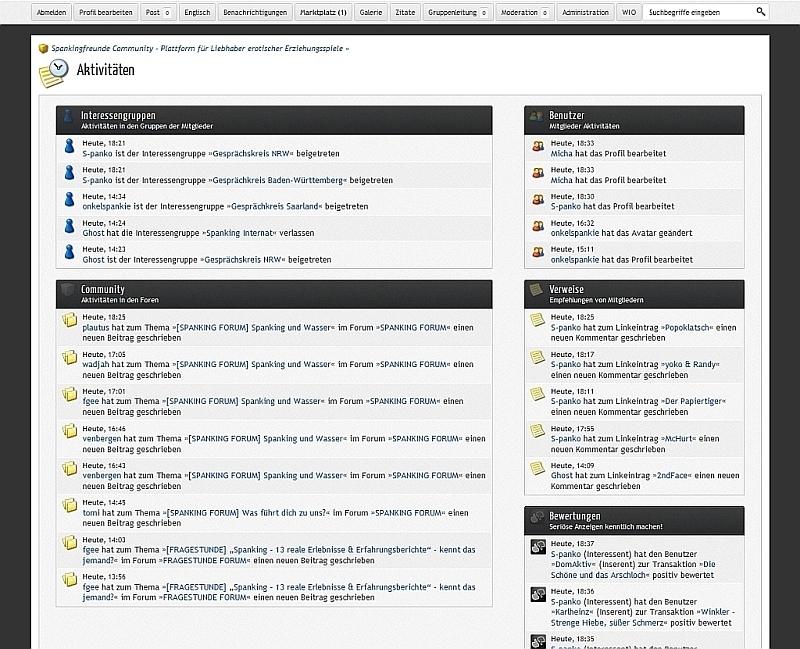Click the Bewertungen panel header icon
This screenshot has width=800, height=649.
click(536, 517)
